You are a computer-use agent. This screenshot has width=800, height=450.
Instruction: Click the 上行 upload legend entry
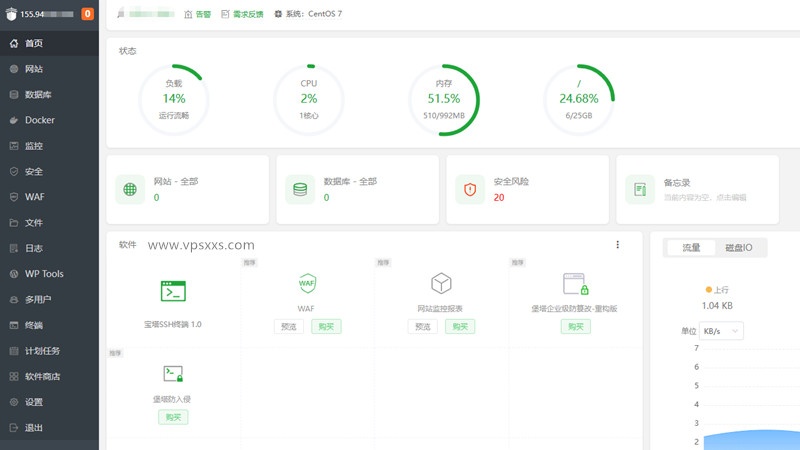click(717, 290)
